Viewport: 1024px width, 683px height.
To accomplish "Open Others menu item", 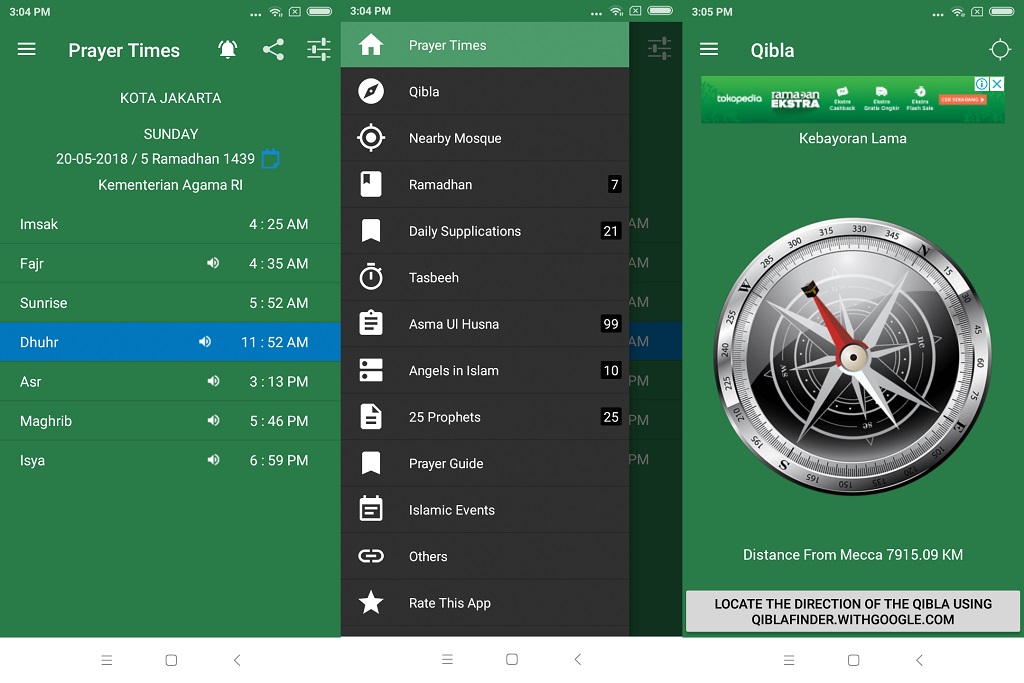I will (485, 556).
